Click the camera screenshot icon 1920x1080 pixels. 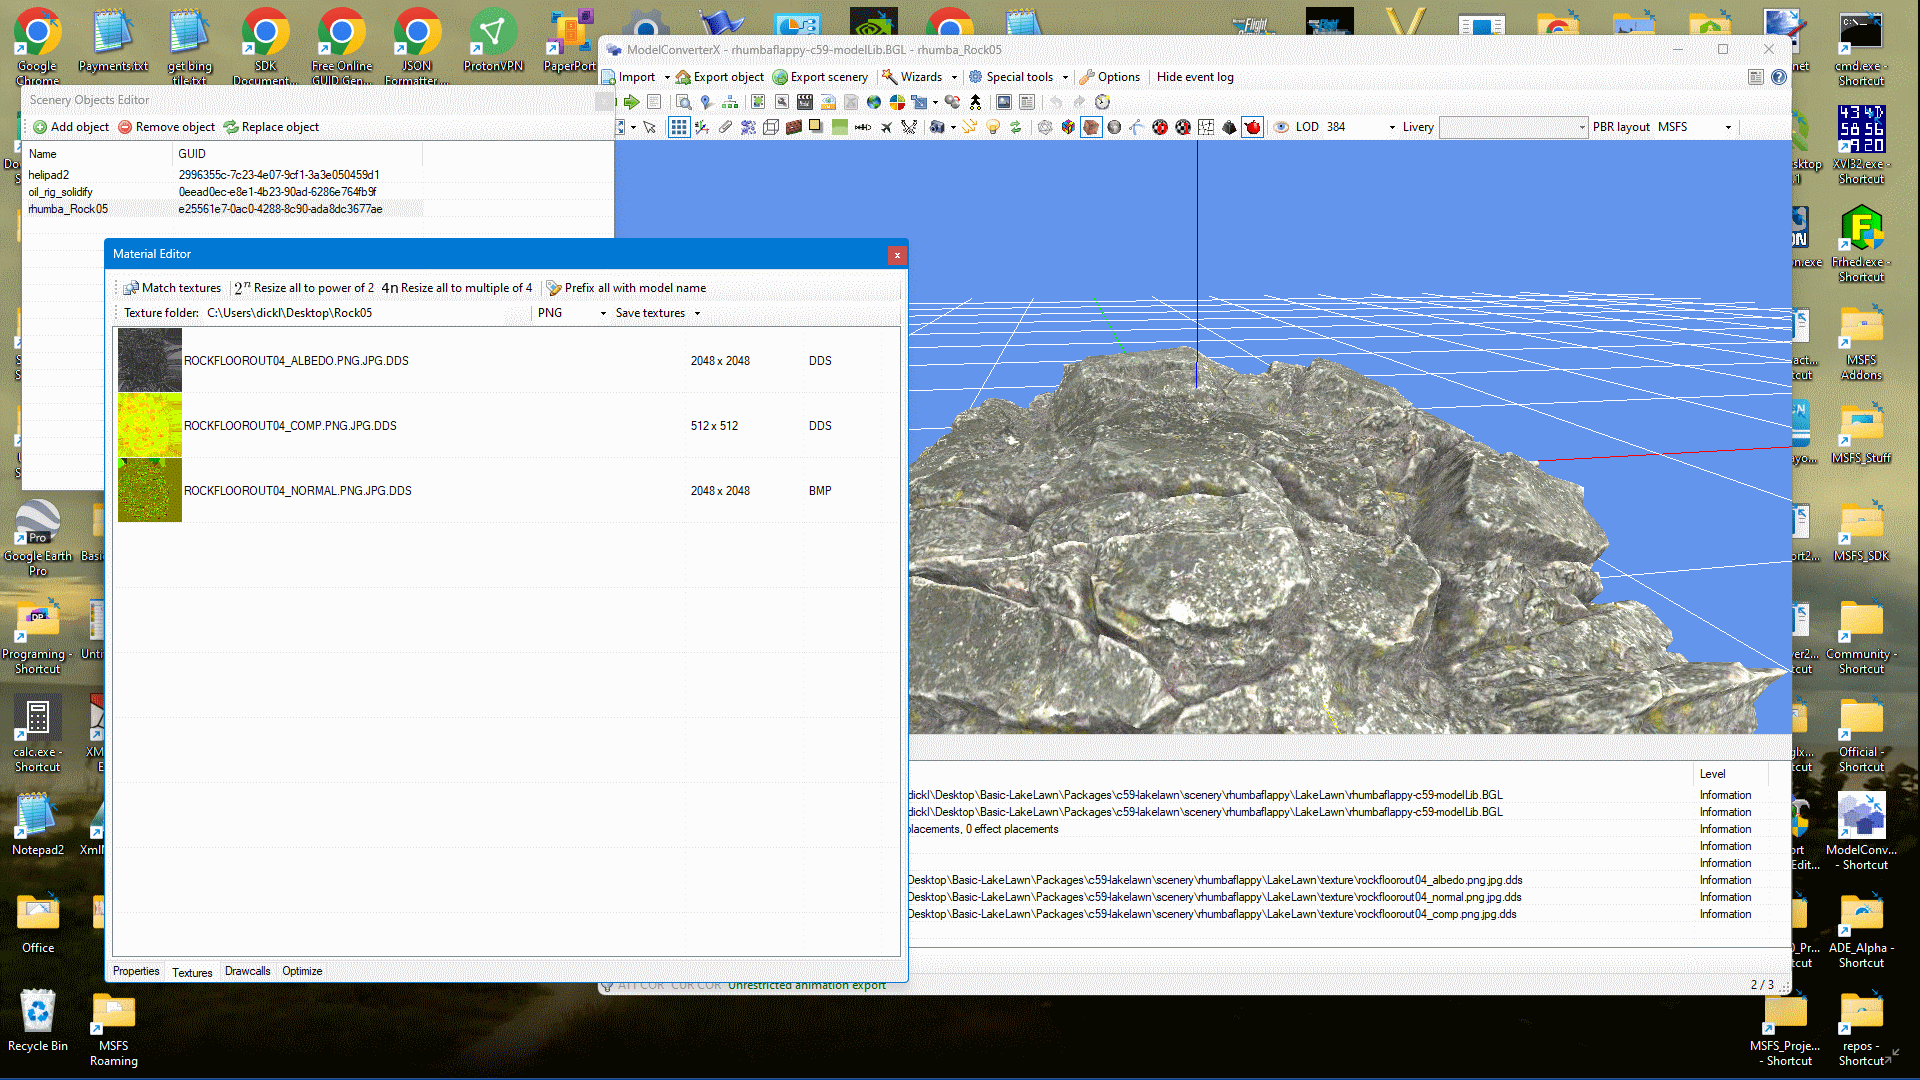pyautogui.click(x=937, y=127)
